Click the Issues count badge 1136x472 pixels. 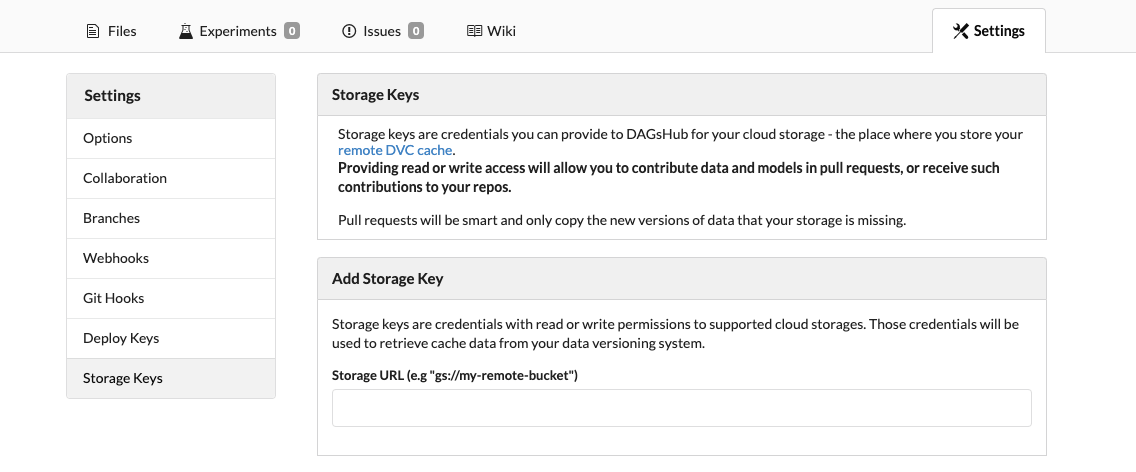[416, 31]
